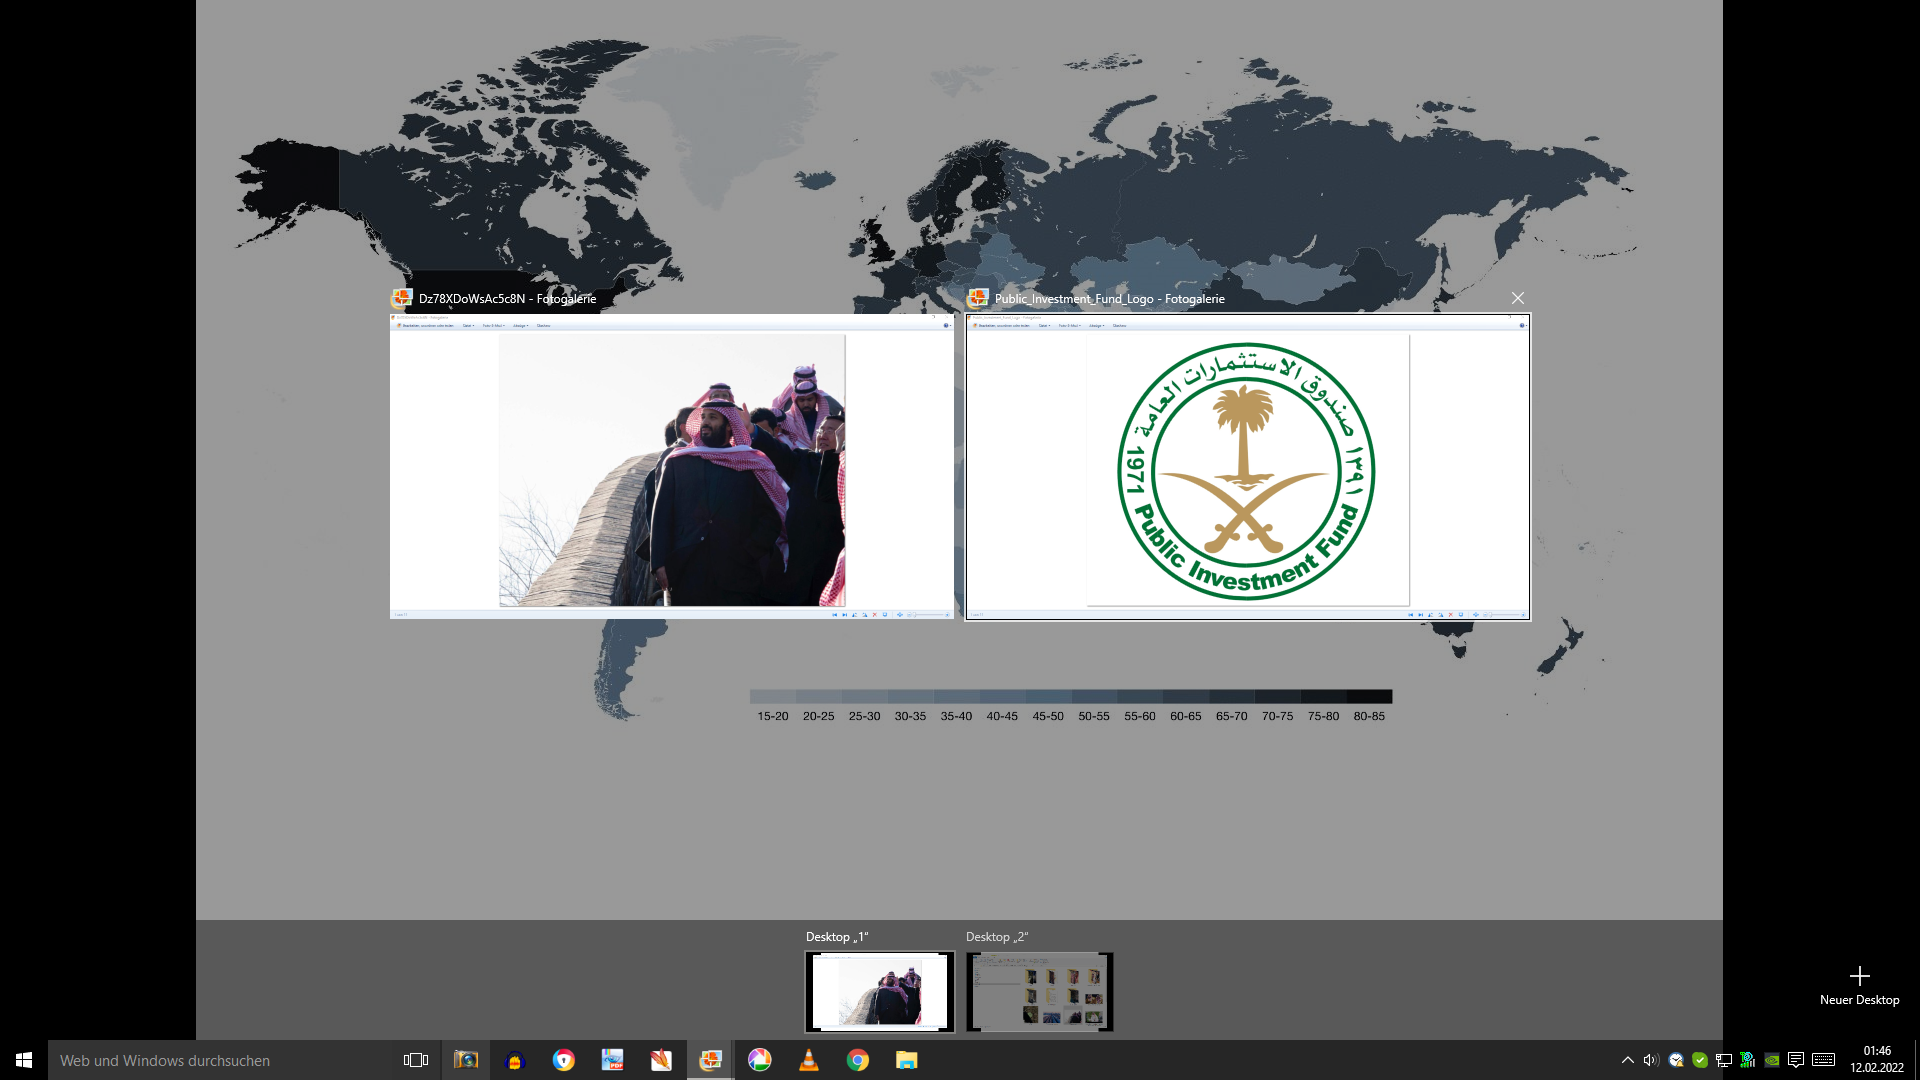The image size is (1920, 1080).
Task: Launch VLC media player from the taskbar
Action: (809, 1060)
